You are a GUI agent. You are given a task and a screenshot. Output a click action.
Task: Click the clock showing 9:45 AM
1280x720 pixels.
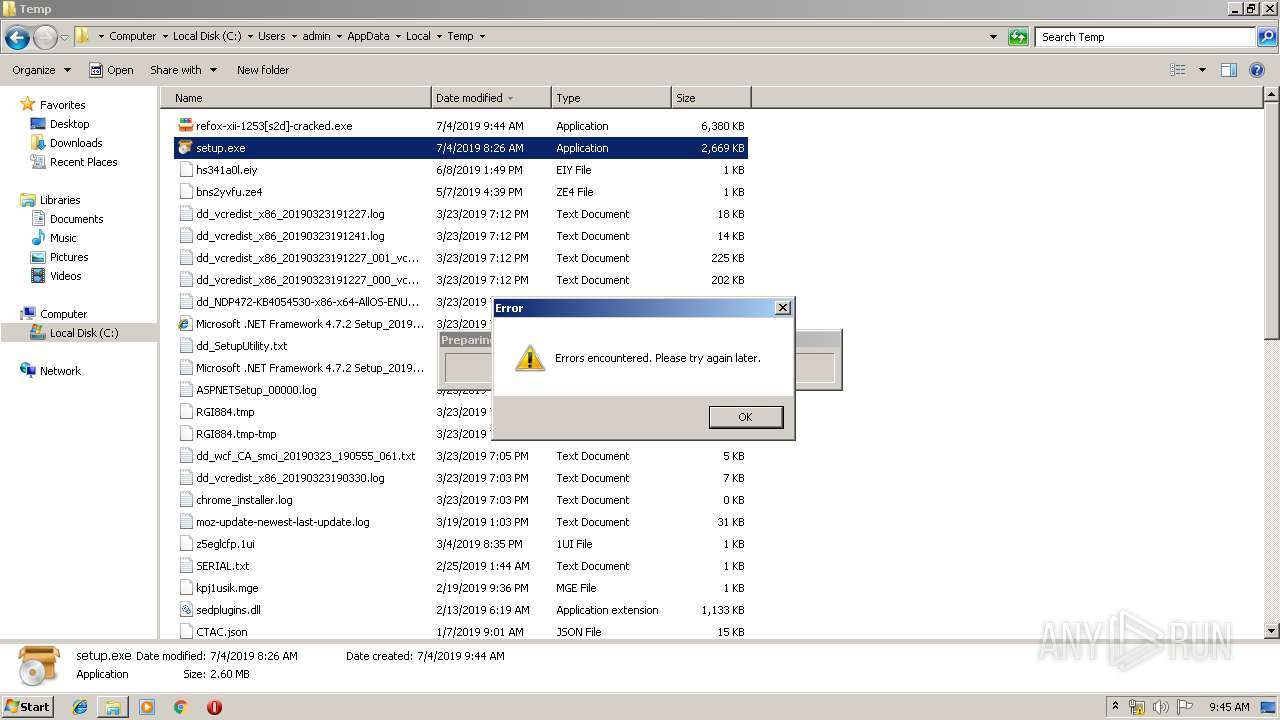pos(1229,707)
